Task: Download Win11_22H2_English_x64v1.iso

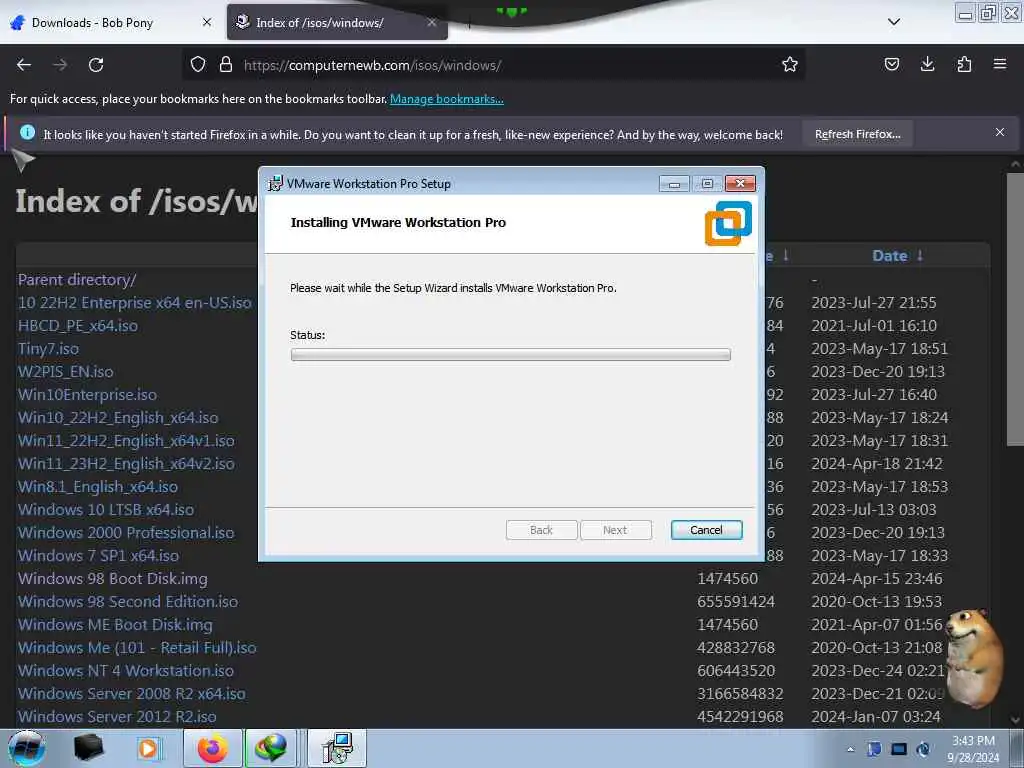Action: [126, 441]
